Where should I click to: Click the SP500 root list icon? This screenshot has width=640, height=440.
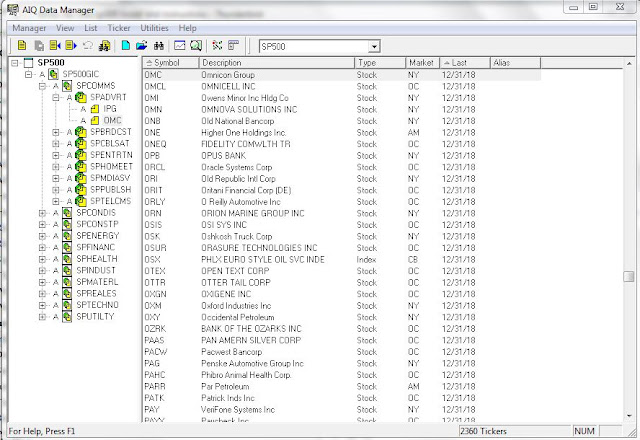click(x=29, y=63)
